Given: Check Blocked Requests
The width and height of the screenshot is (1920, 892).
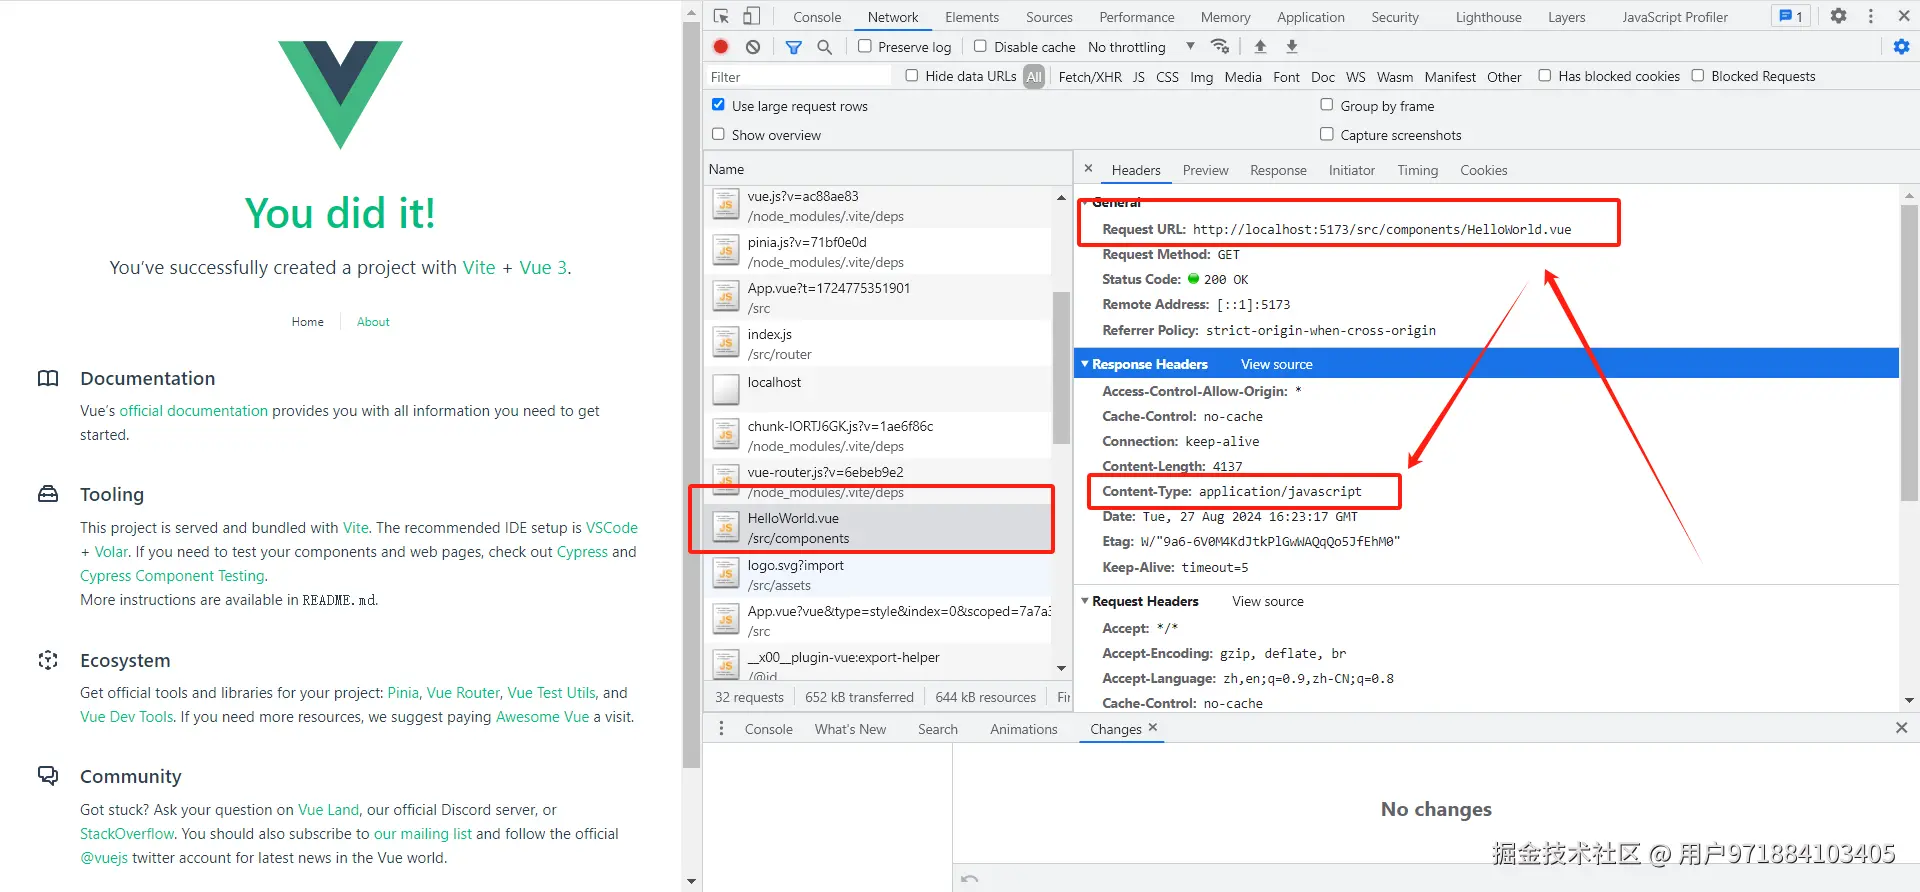Looking at the screenshot, I should pyautogui.click(x=1698, y=75).
